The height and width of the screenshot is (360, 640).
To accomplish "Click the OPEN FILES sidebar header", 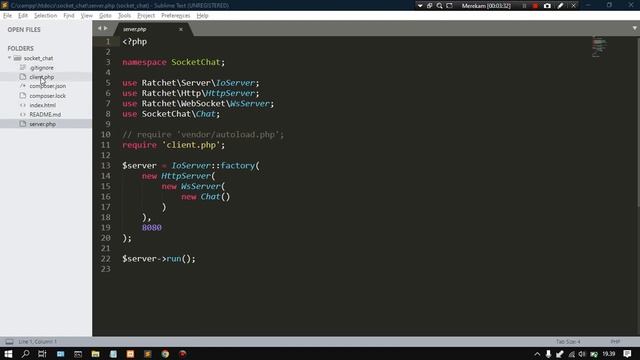I will pyautogui.click(x=24, y=29).
